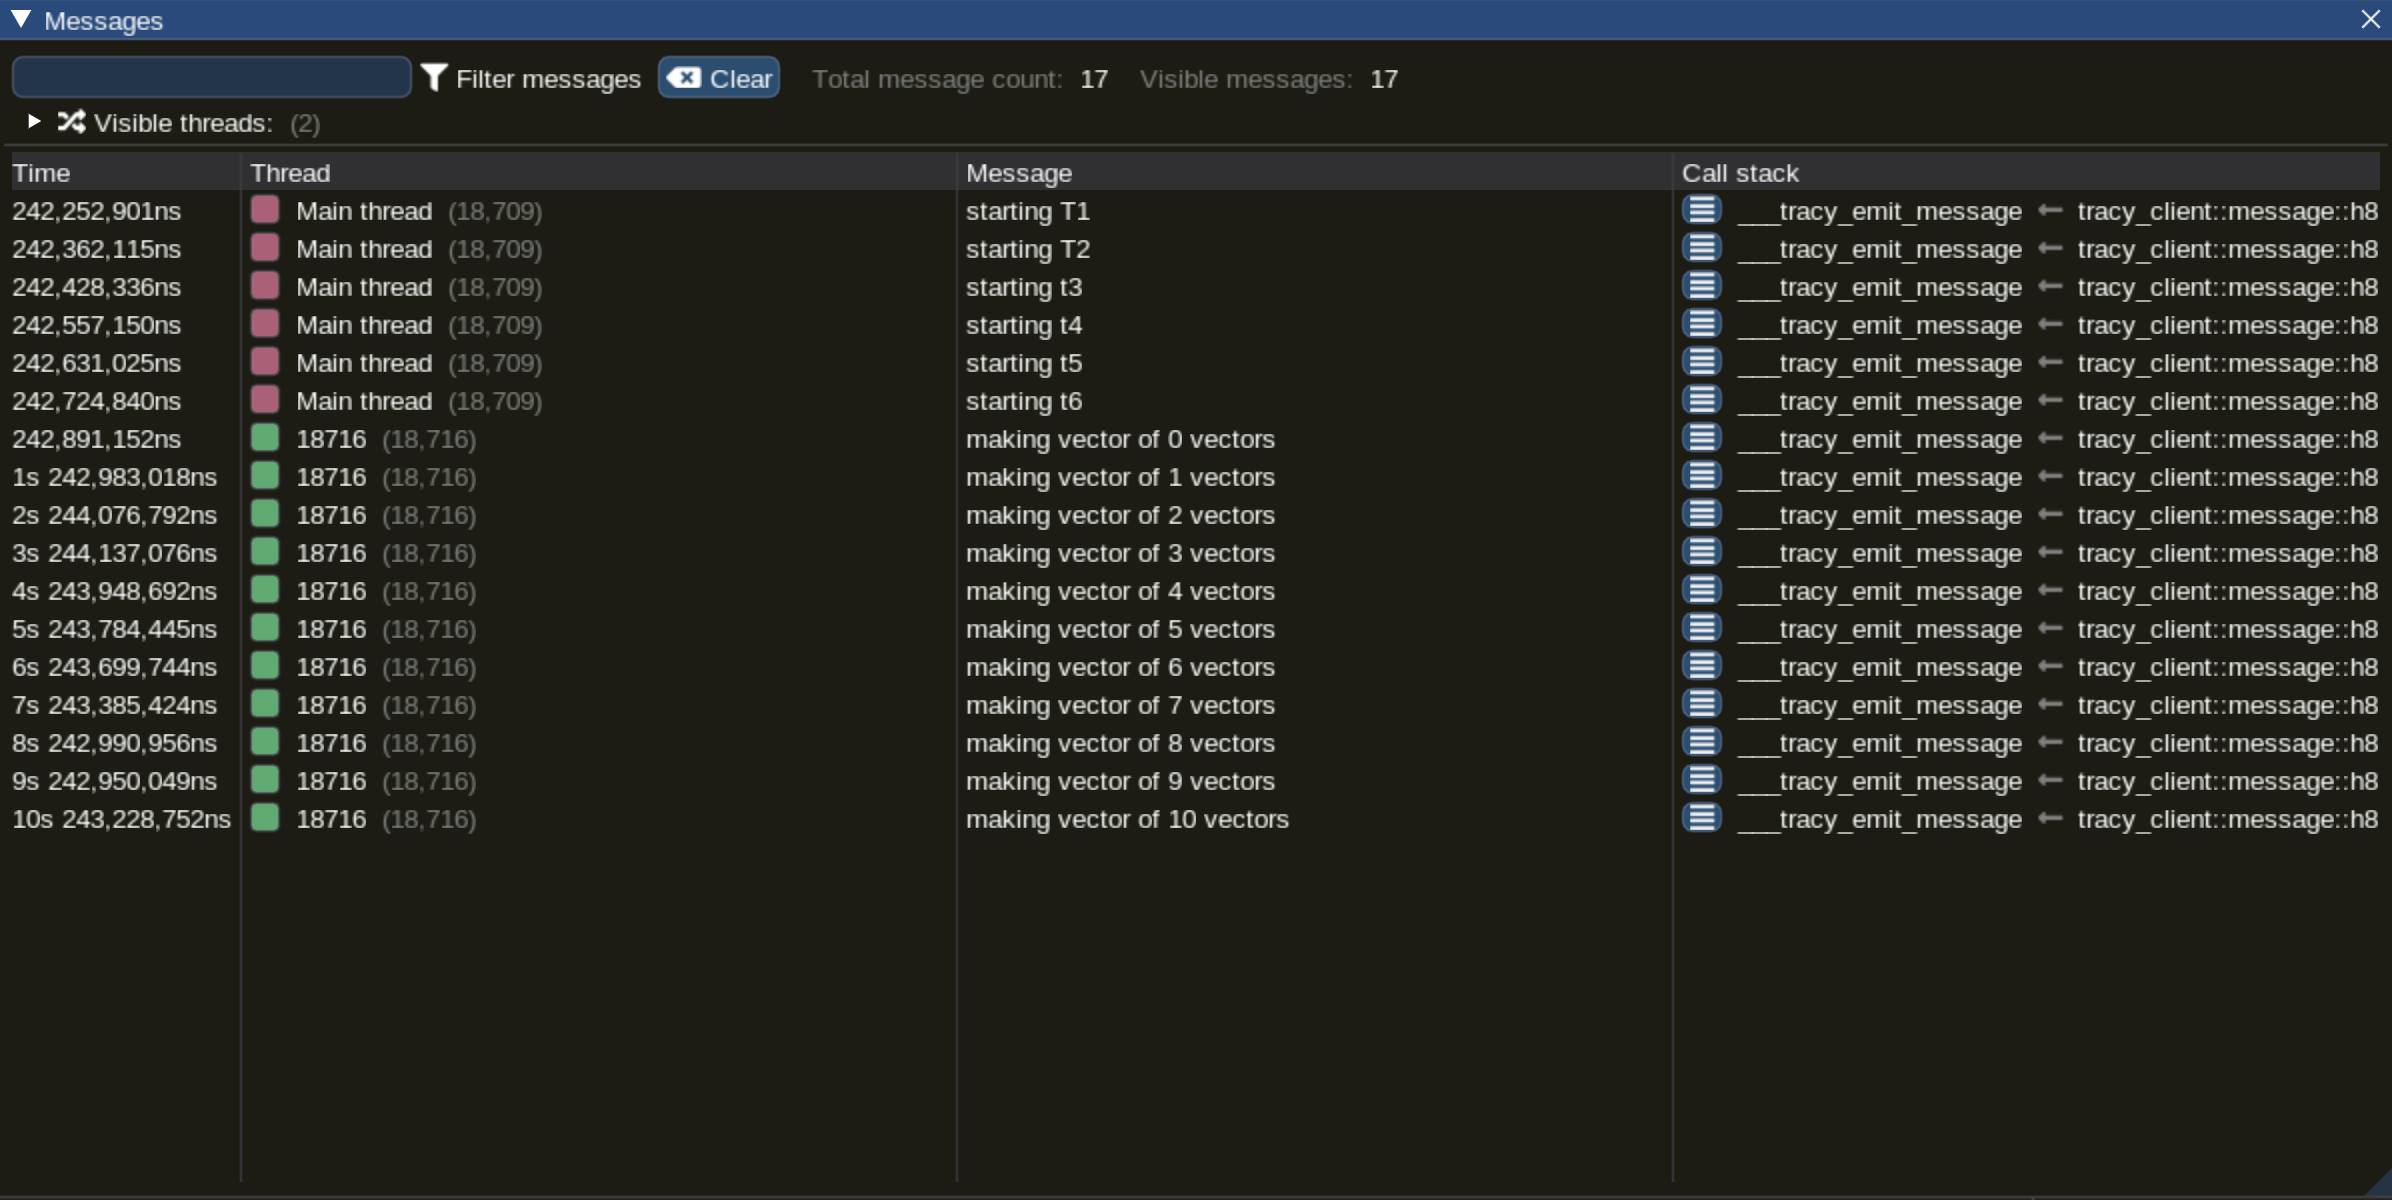
Task: Clear the message filter
Action: point(718,78)
